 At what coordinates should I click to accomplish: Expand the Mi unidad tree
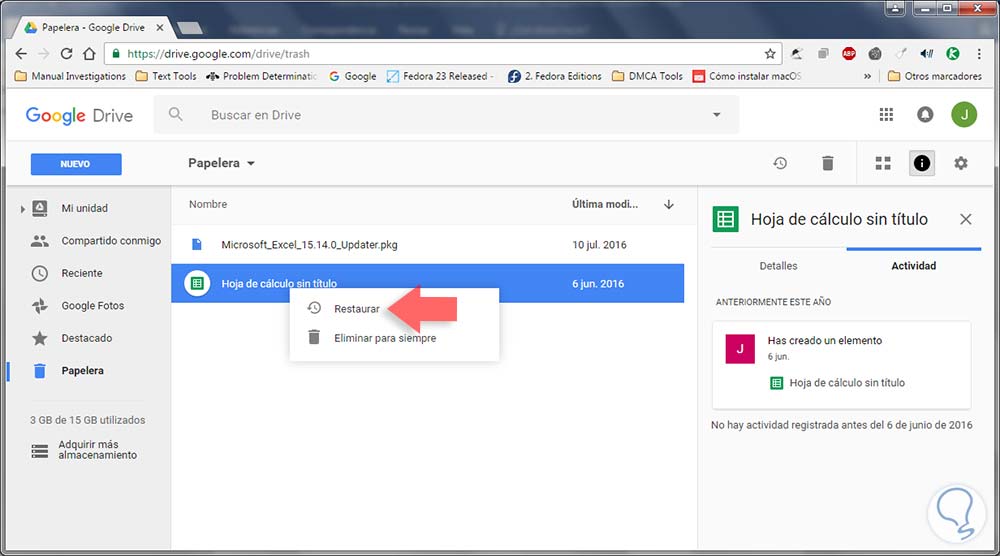(x=22, y=208)
